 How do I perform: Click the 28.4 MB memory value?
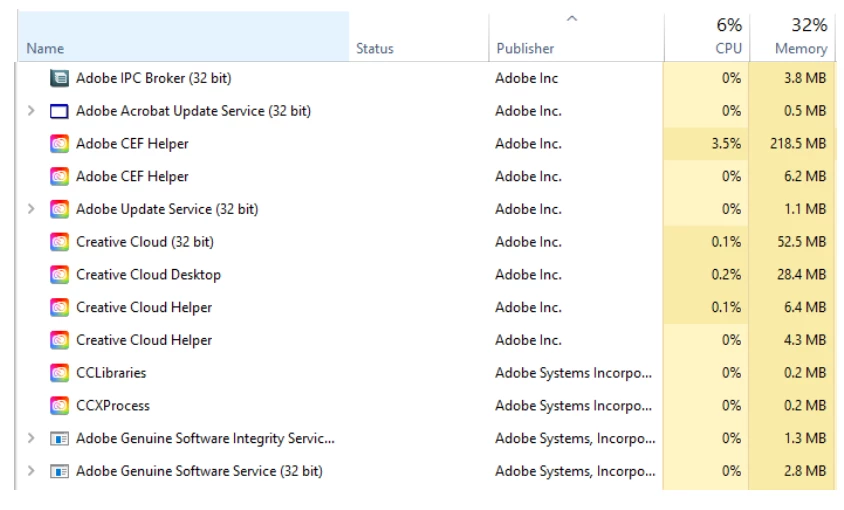(x=801, y=275)
